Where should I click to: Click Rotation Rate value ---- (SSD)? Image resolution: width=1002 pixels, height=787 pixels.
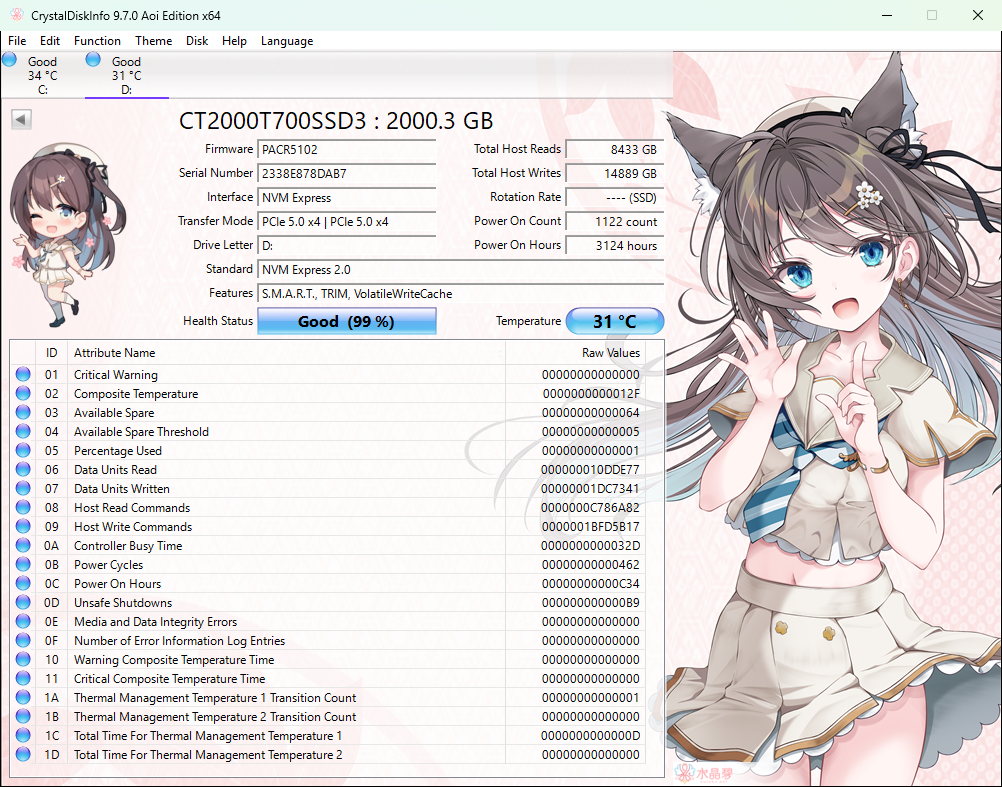[615, 197]
